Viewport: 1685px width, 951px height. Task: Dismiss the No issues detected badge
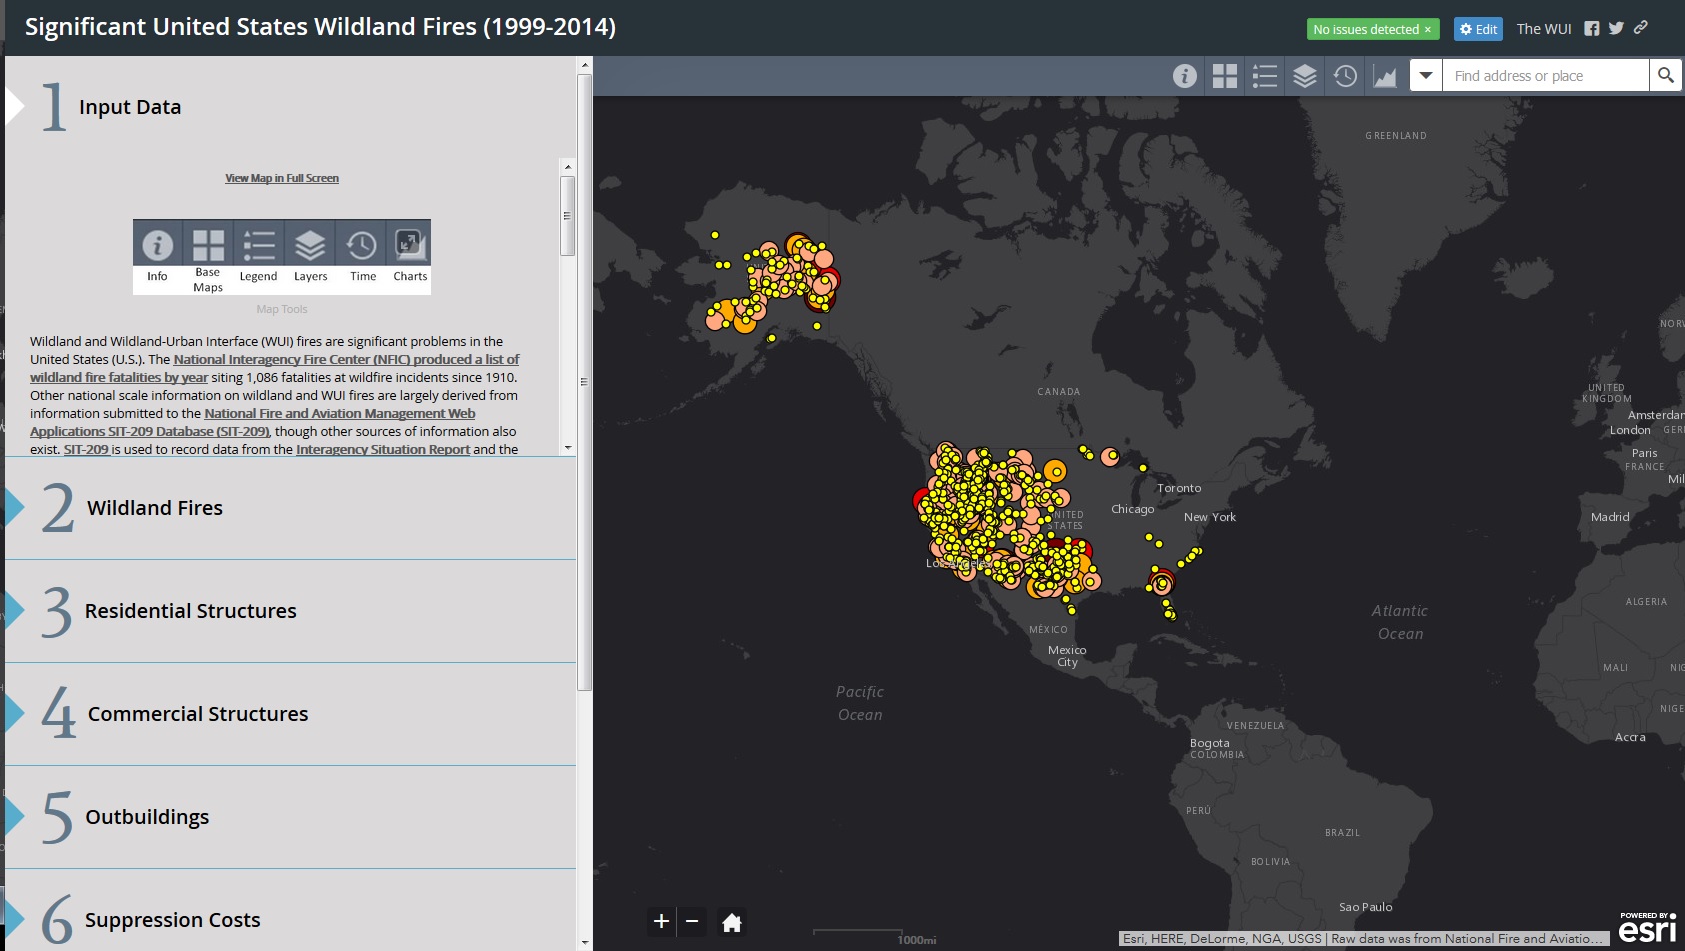pos(1428,30)
